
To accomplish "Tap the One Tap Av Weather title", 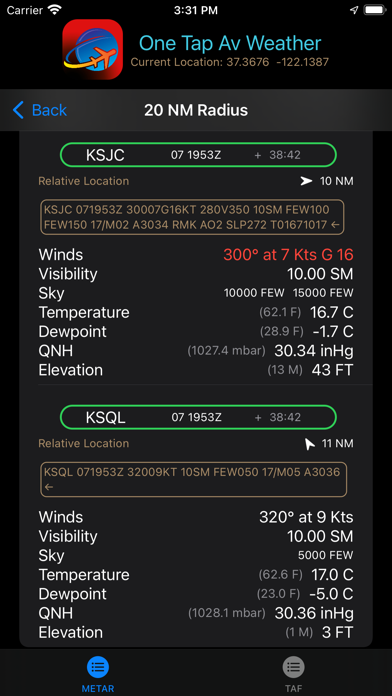I will pyautogui.click(x=230, y=44).
